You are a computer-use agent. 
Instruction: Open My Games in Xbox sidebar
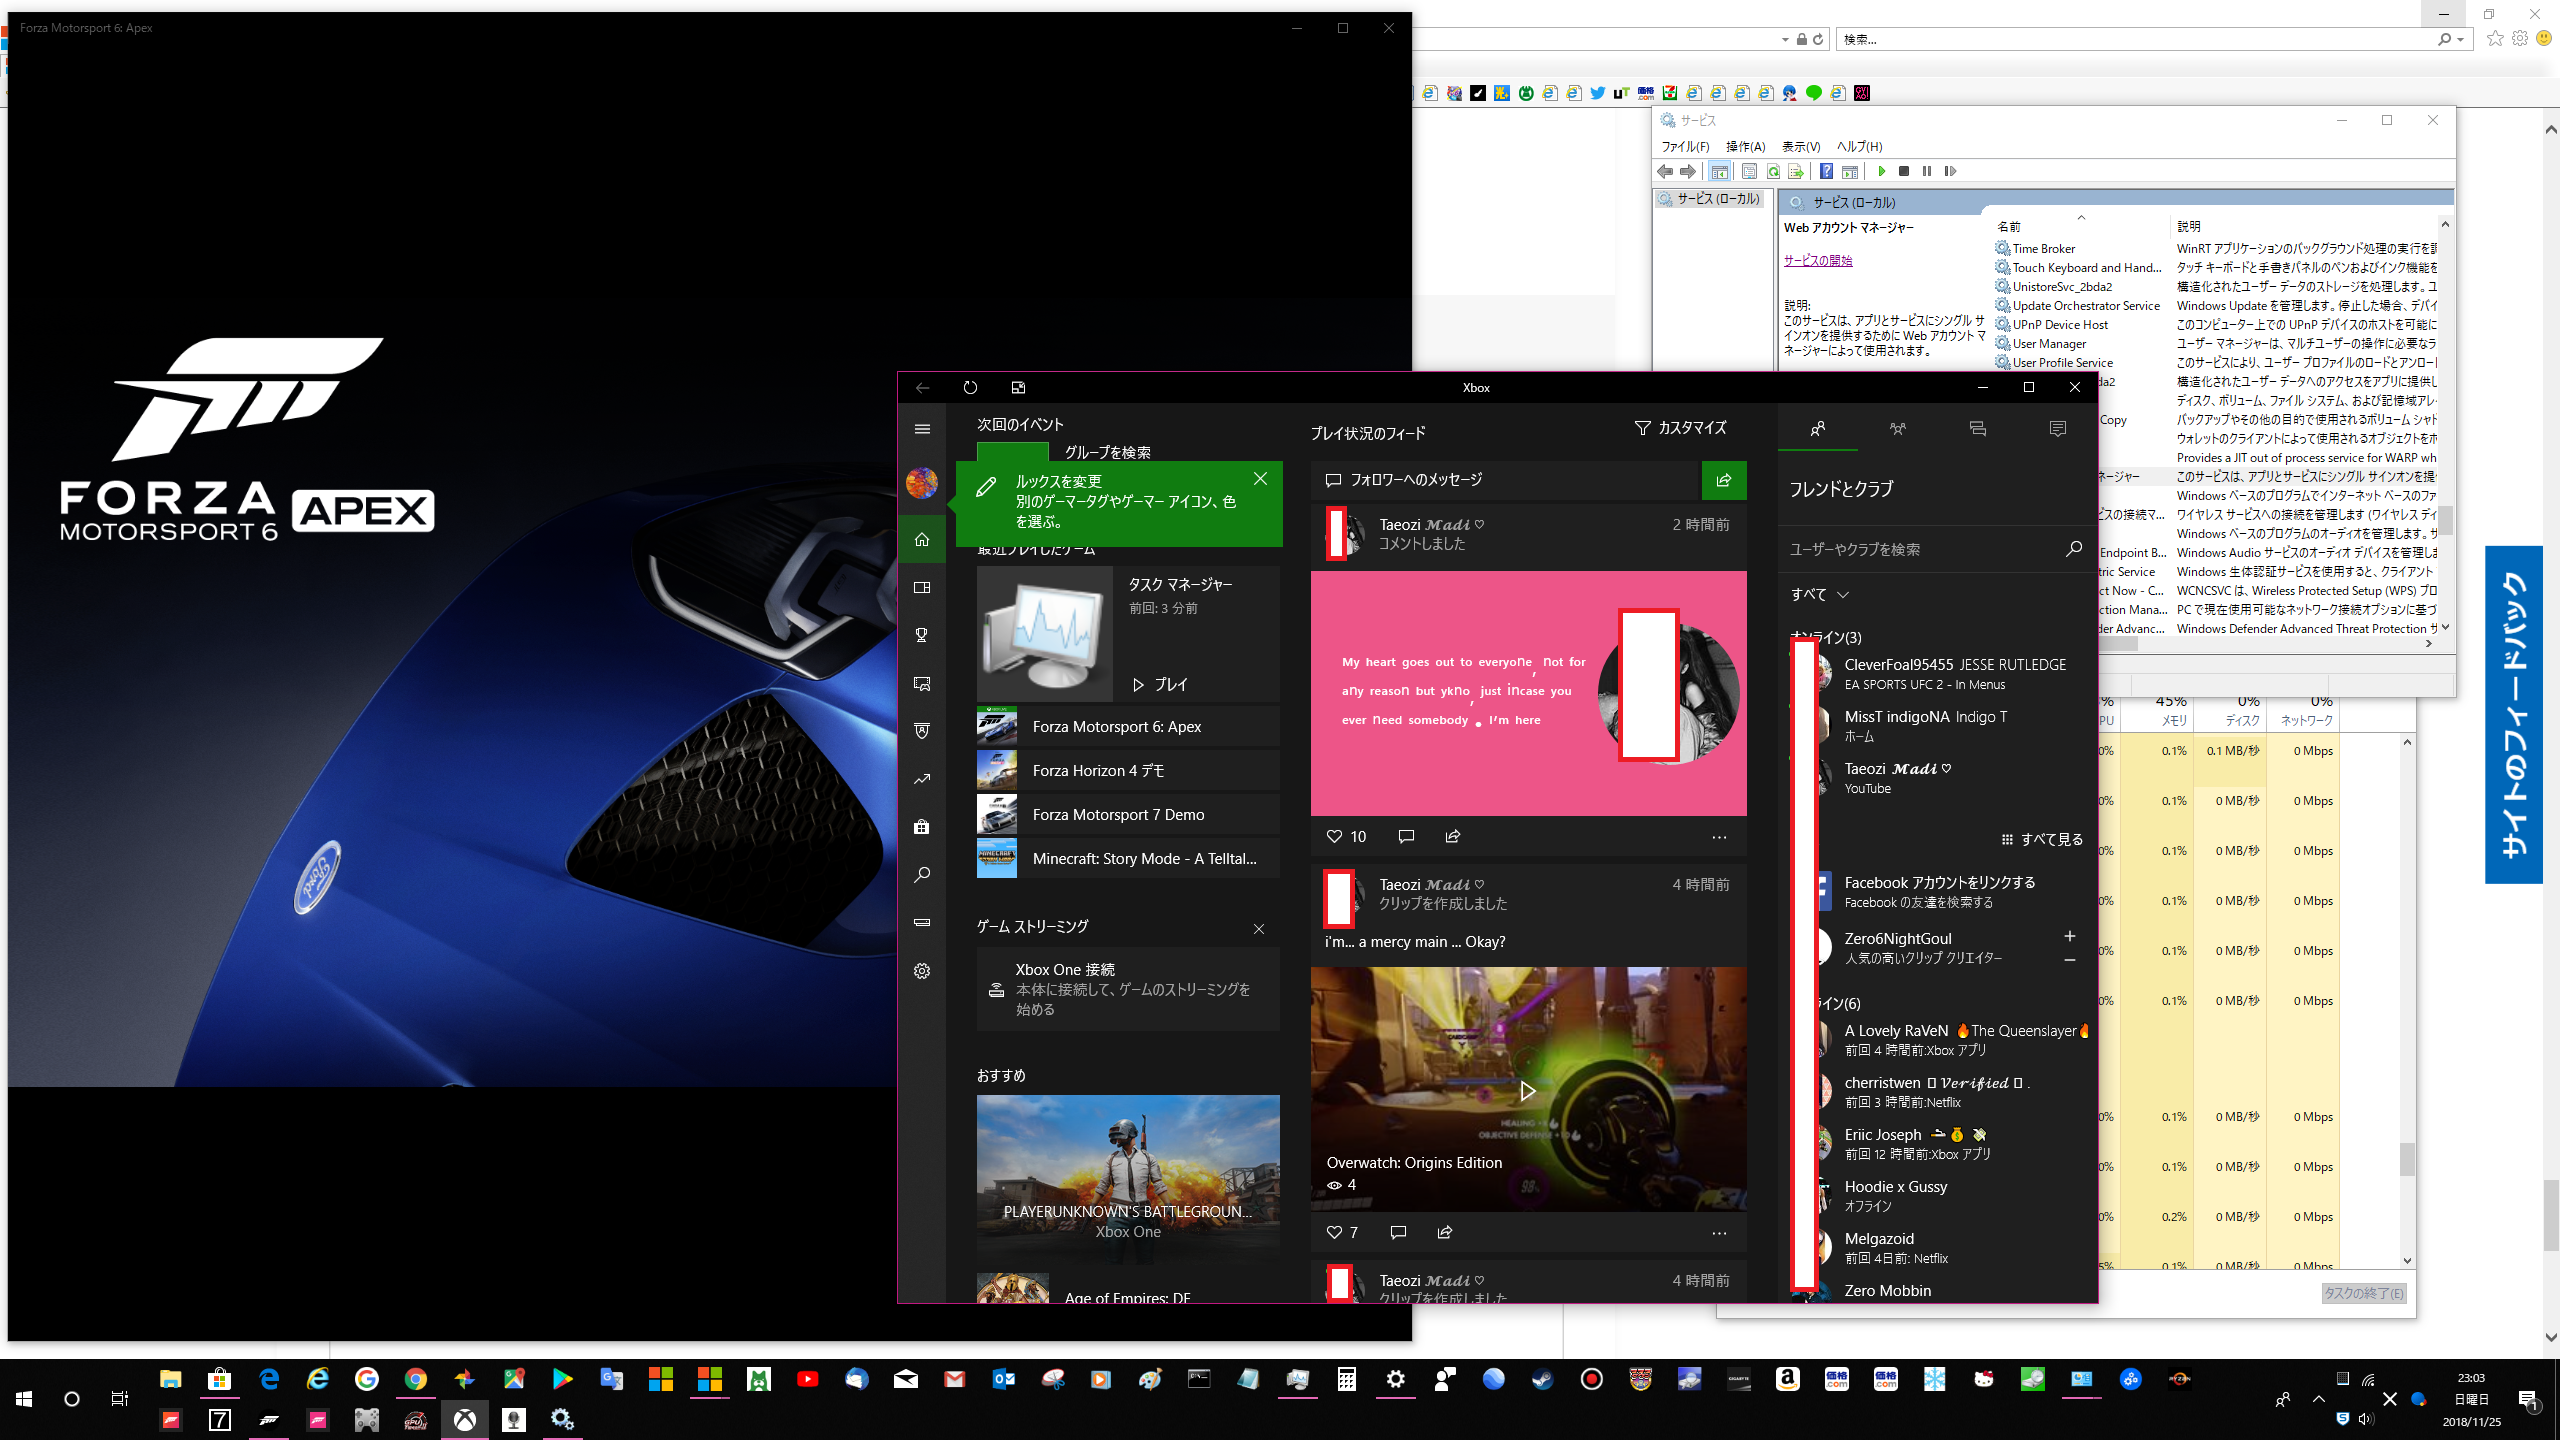coord(922,587)
